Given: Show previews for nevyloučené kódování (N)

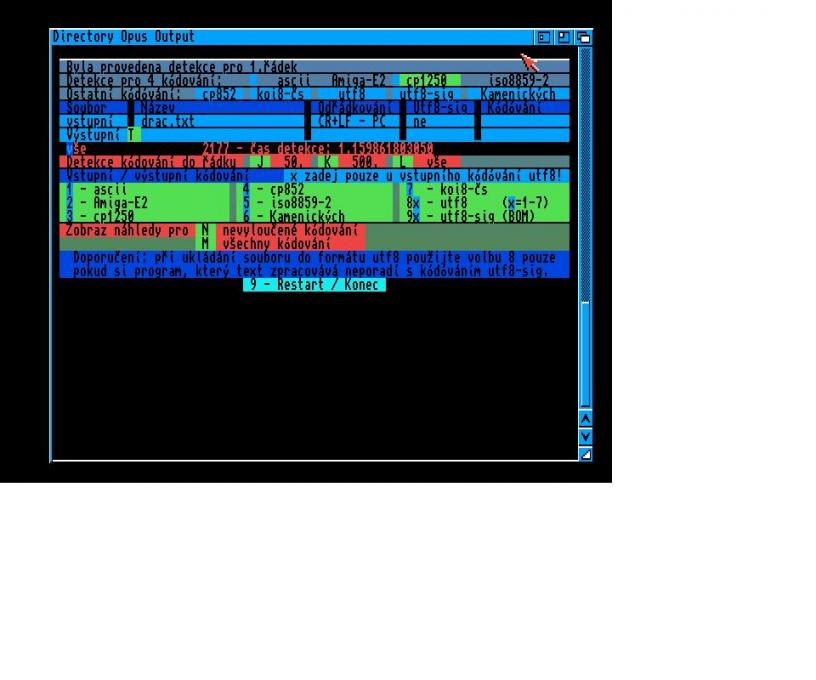Looking at the screenshot, I should [x=205, y=230].
